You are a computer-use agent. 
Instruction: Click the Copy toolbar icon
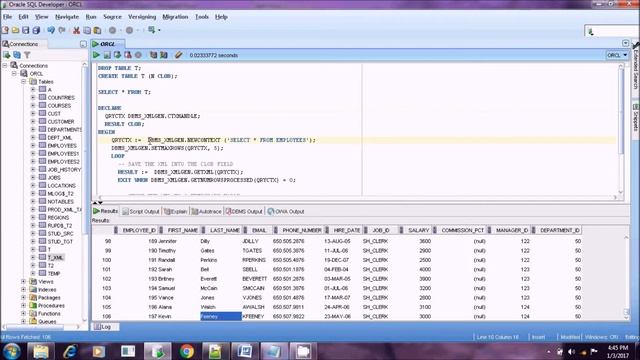click(87, 30)
